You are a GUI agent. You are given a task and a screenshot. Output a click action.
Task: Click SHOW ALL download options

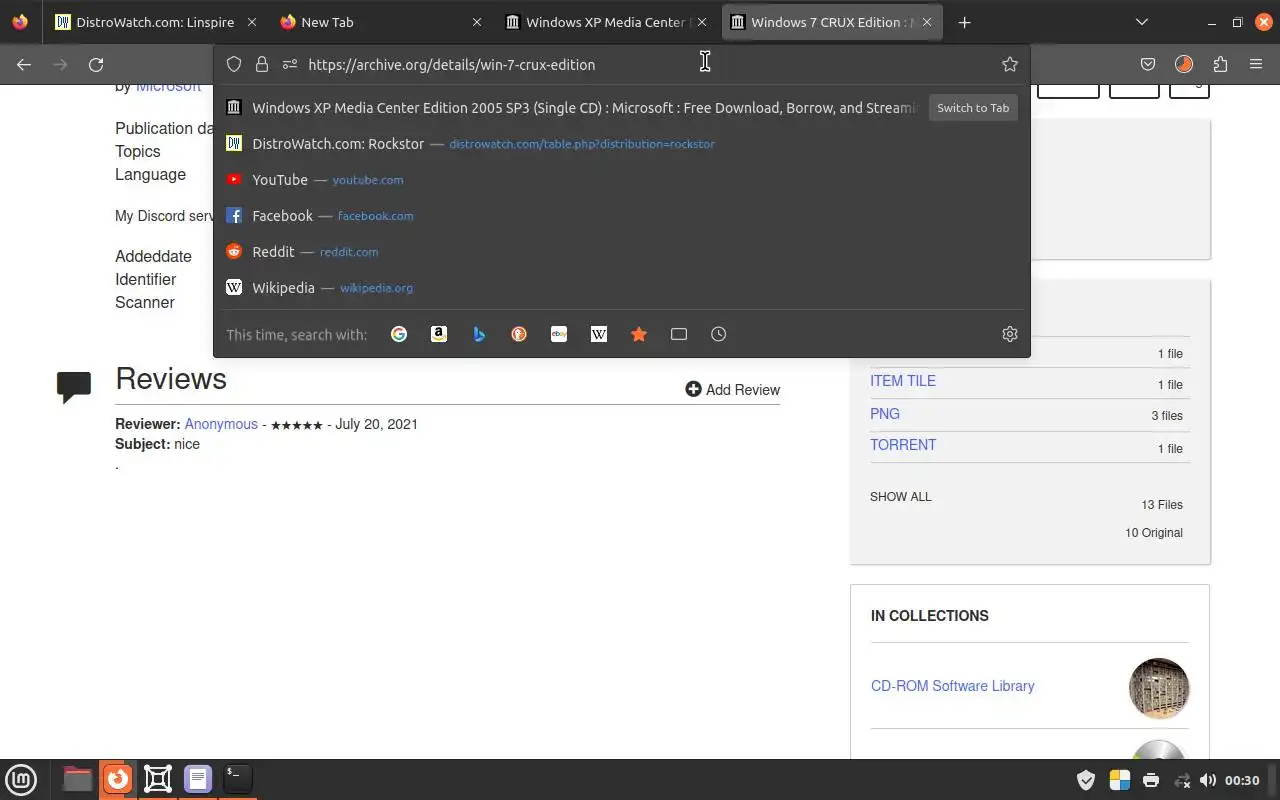coord(900,497)
